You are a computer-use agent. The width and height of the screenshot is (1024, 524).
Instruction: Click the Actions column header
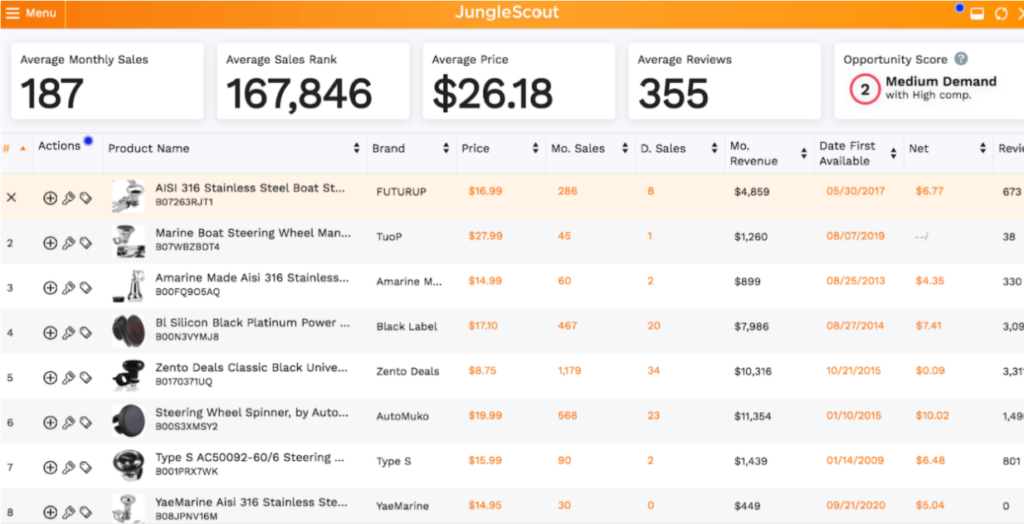(x=59, y=146)
